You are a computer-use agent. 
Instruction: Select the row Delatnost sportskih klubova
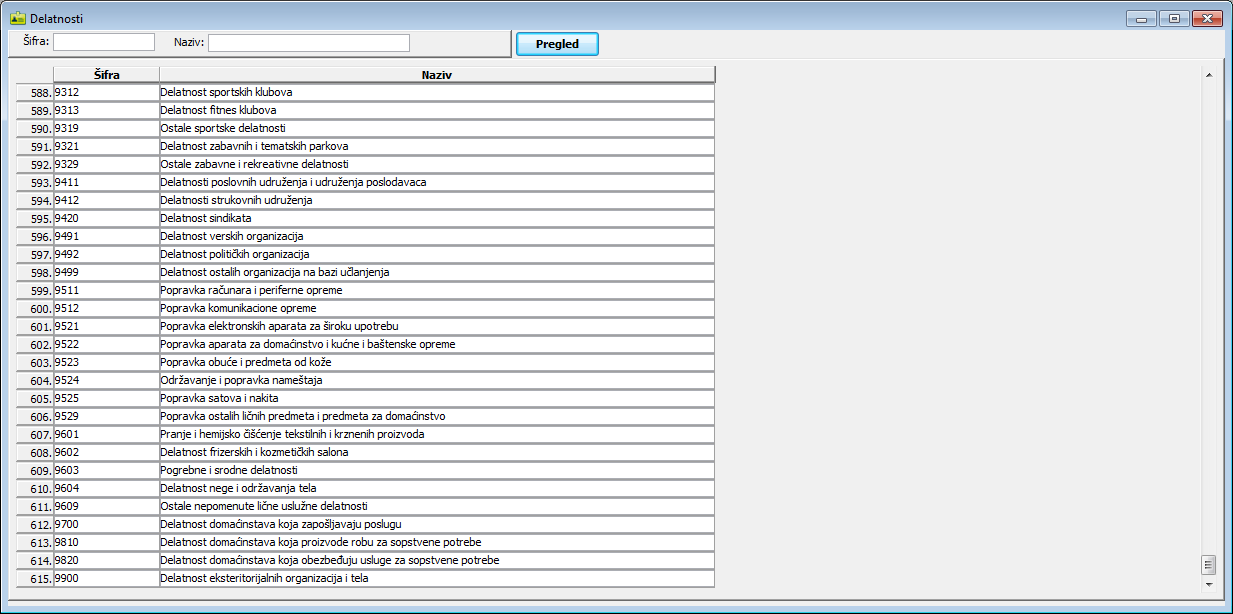click(437, 92)
